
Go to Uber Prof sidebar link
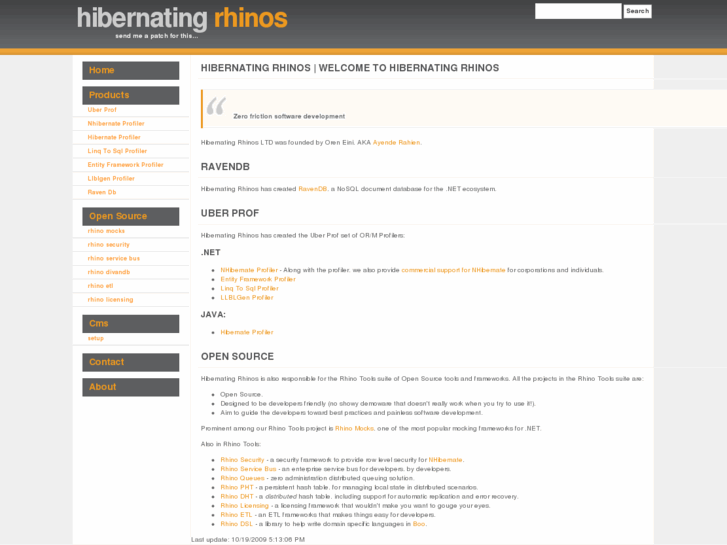pos(102,110)
